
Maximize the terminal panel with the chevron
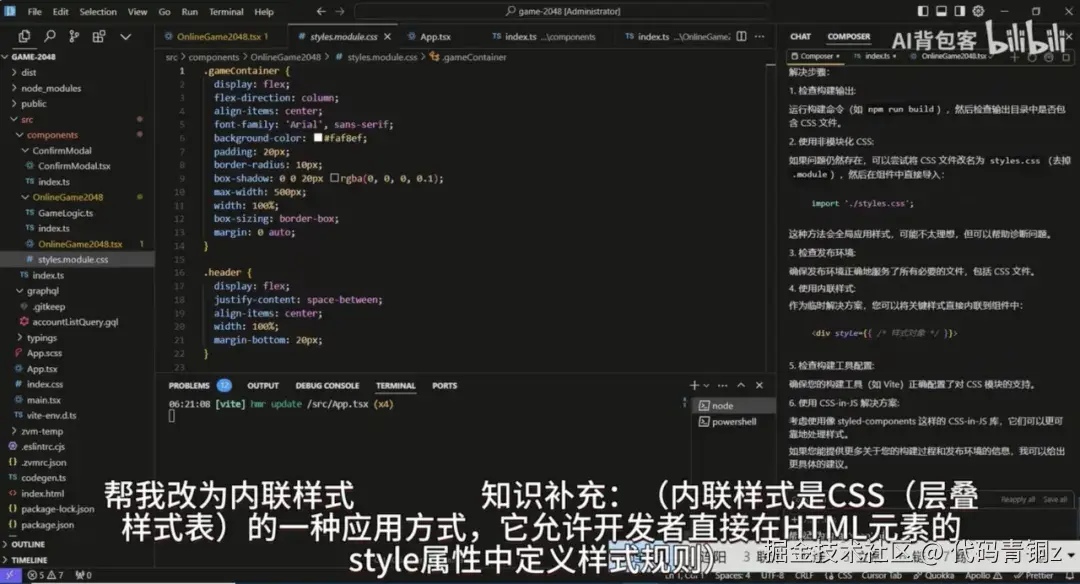[741, 385]
